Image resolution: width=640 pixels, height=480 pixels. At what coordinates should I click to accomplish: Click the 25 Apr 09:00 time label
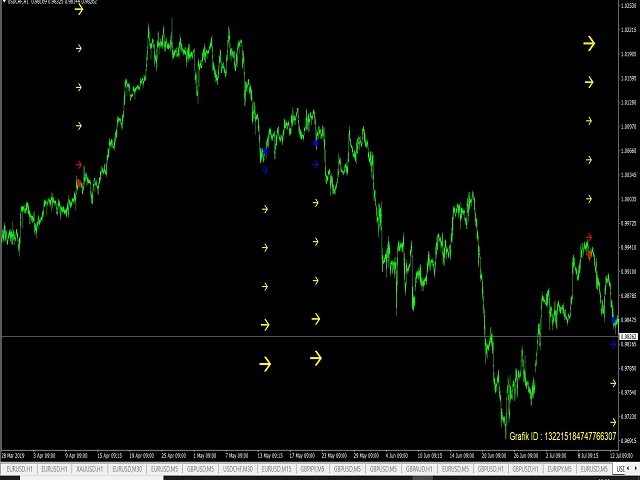173,456
